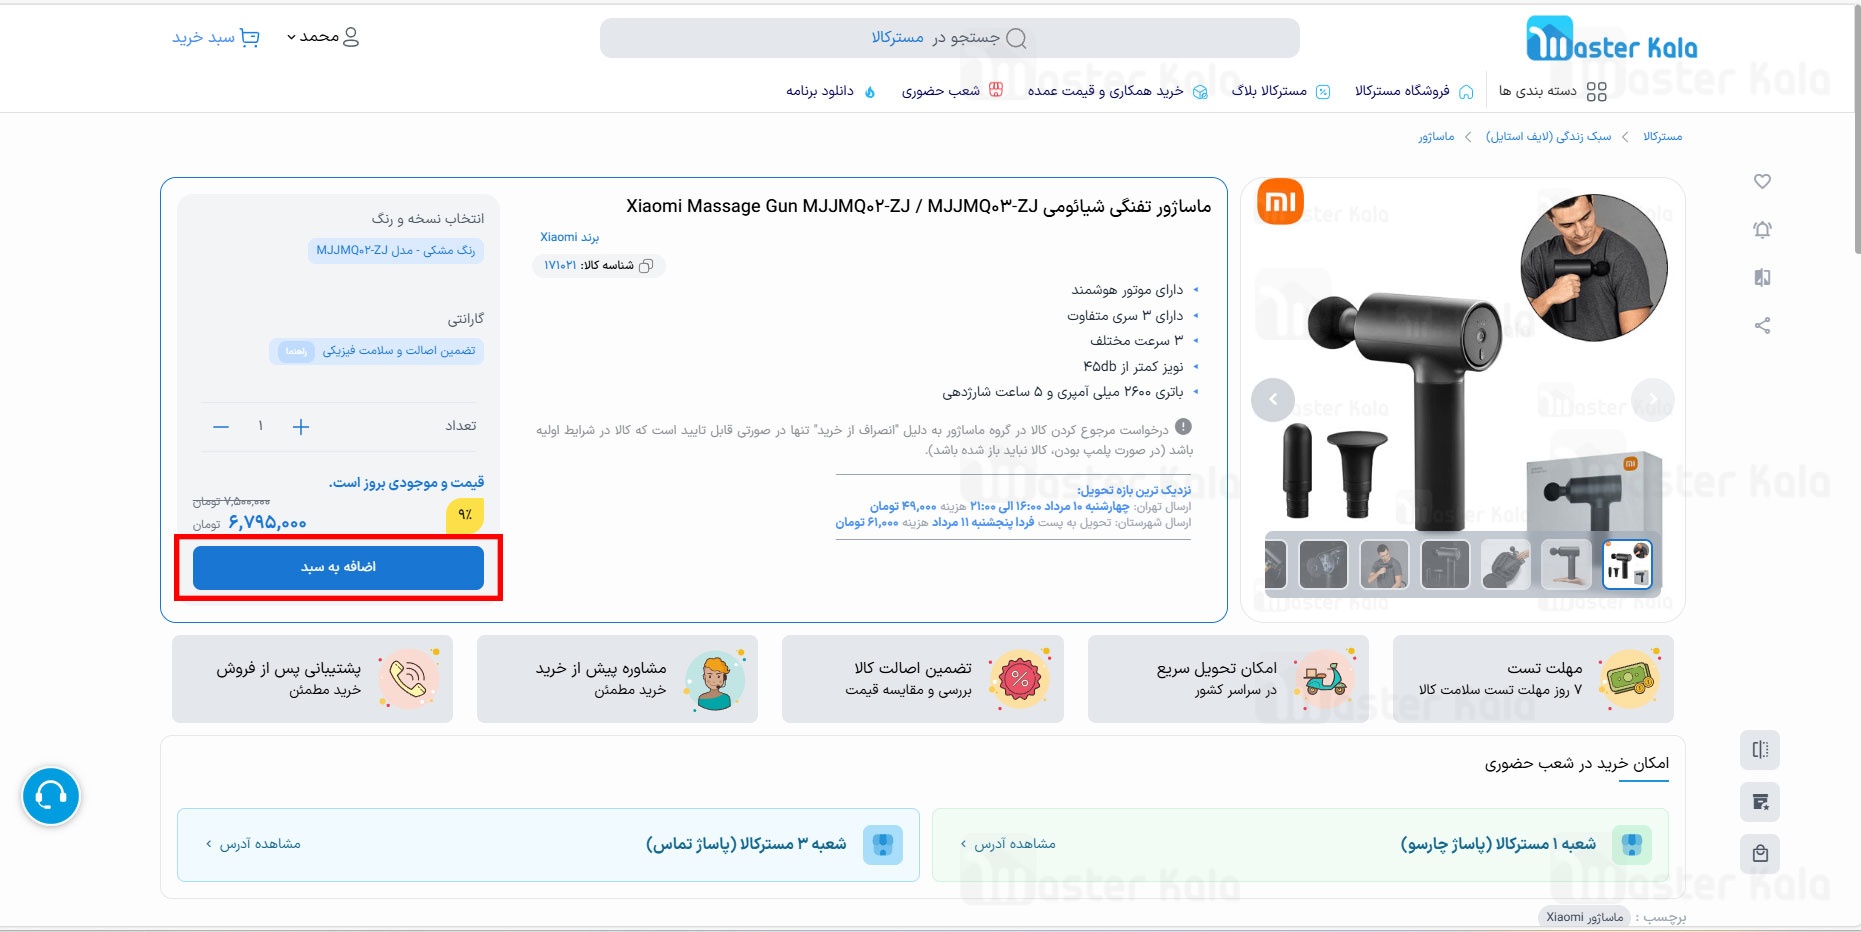Click مشاهده آدرس for the تماس branch
1861x932 pixels.
253,844
